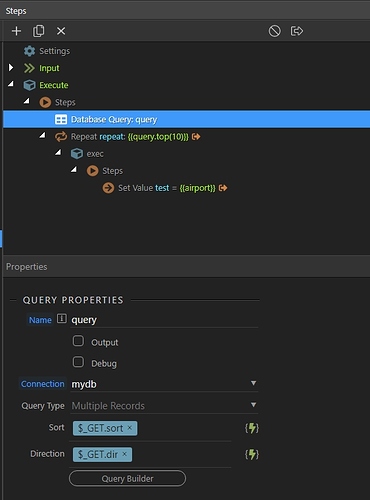Click the delete step X icon
Screen dimensions: 370x500
coord(61,31)
